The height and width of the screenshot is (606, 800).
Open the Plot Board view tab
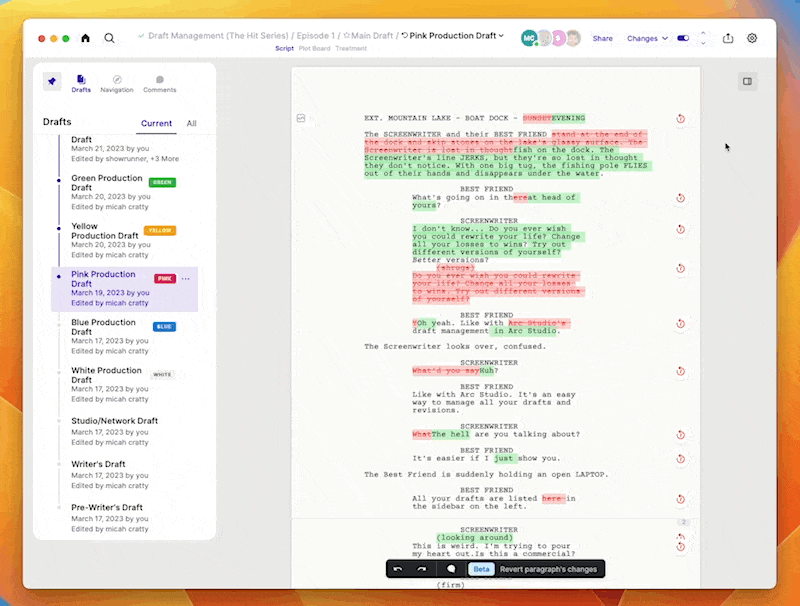tap(314, 48)
